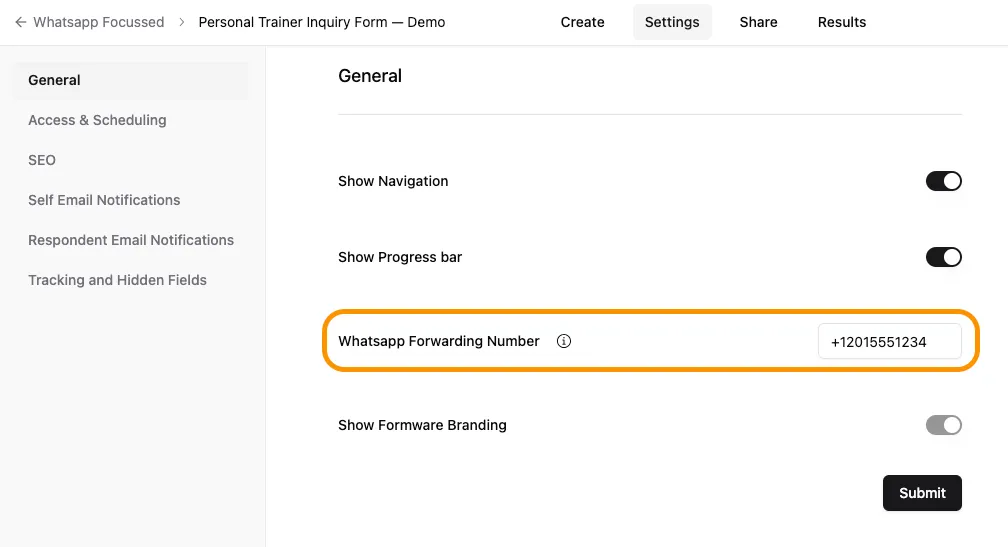Viewport: 1008px width, 547px height.
Task: Open Respondent Email Notifications settings
Action: (x=131, y=240)
